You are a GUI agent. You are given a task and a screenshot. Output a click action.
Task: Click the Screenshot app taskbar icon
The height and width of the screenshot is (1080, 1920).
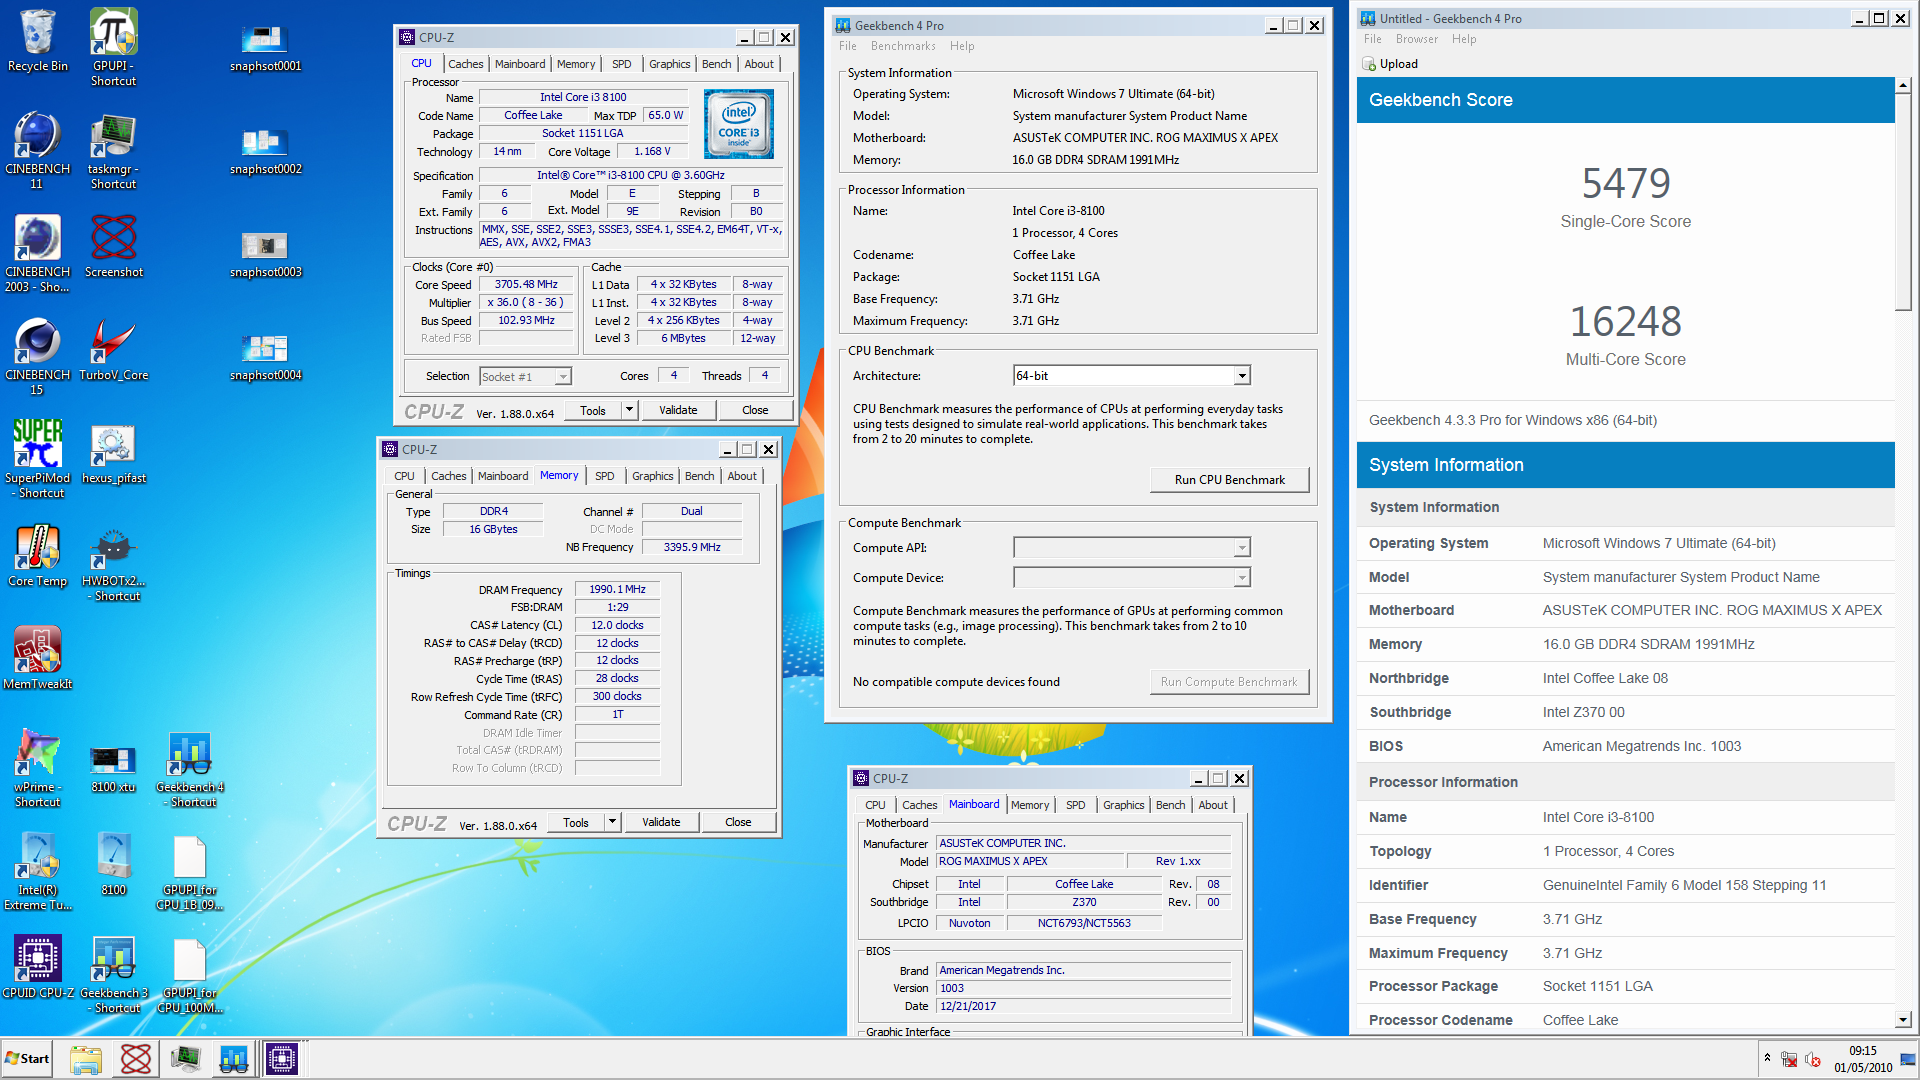136,1058
